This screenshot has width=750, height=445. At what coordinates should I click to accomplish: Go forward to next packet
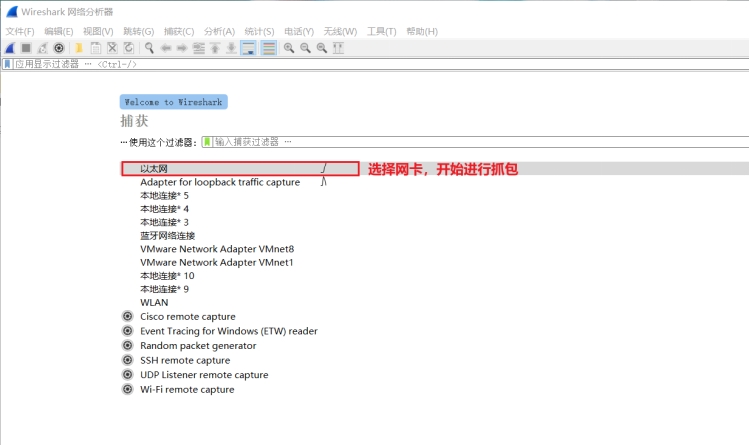click(x=182, y=48)
